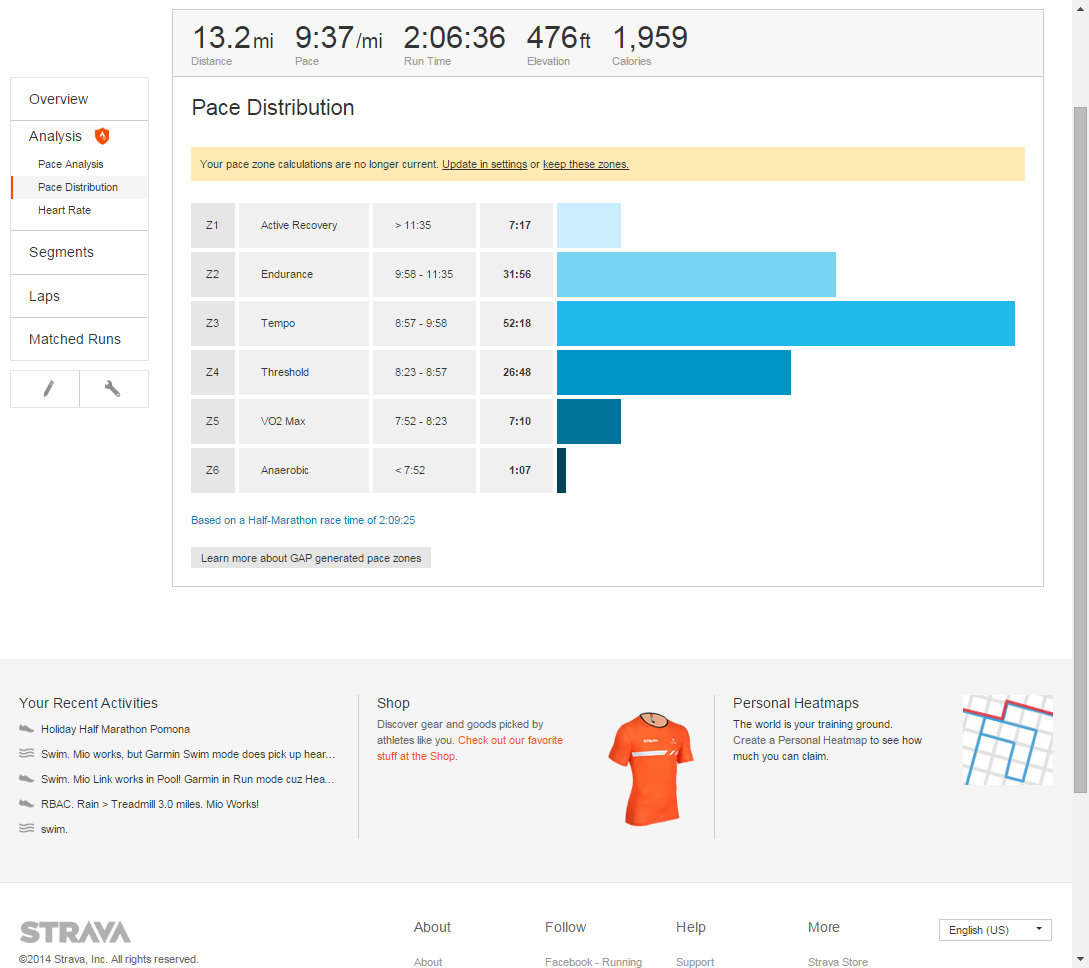Click the orange premium badge beside Analysis

click(102, 136)
